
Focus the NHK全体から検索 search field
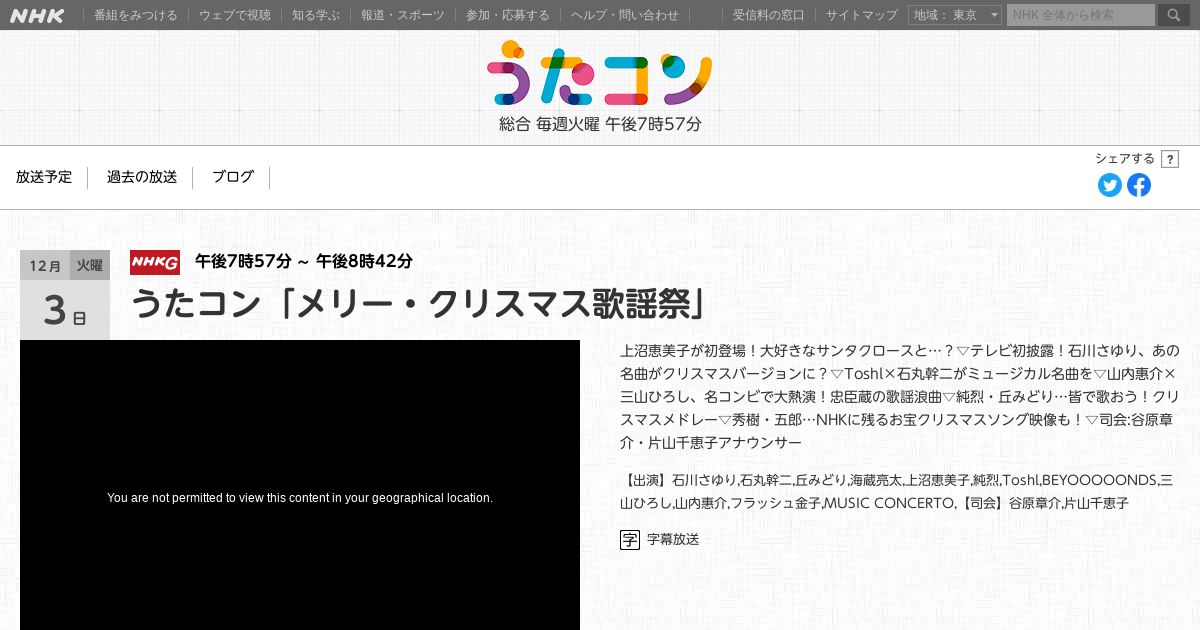(x=1081, y=15)
